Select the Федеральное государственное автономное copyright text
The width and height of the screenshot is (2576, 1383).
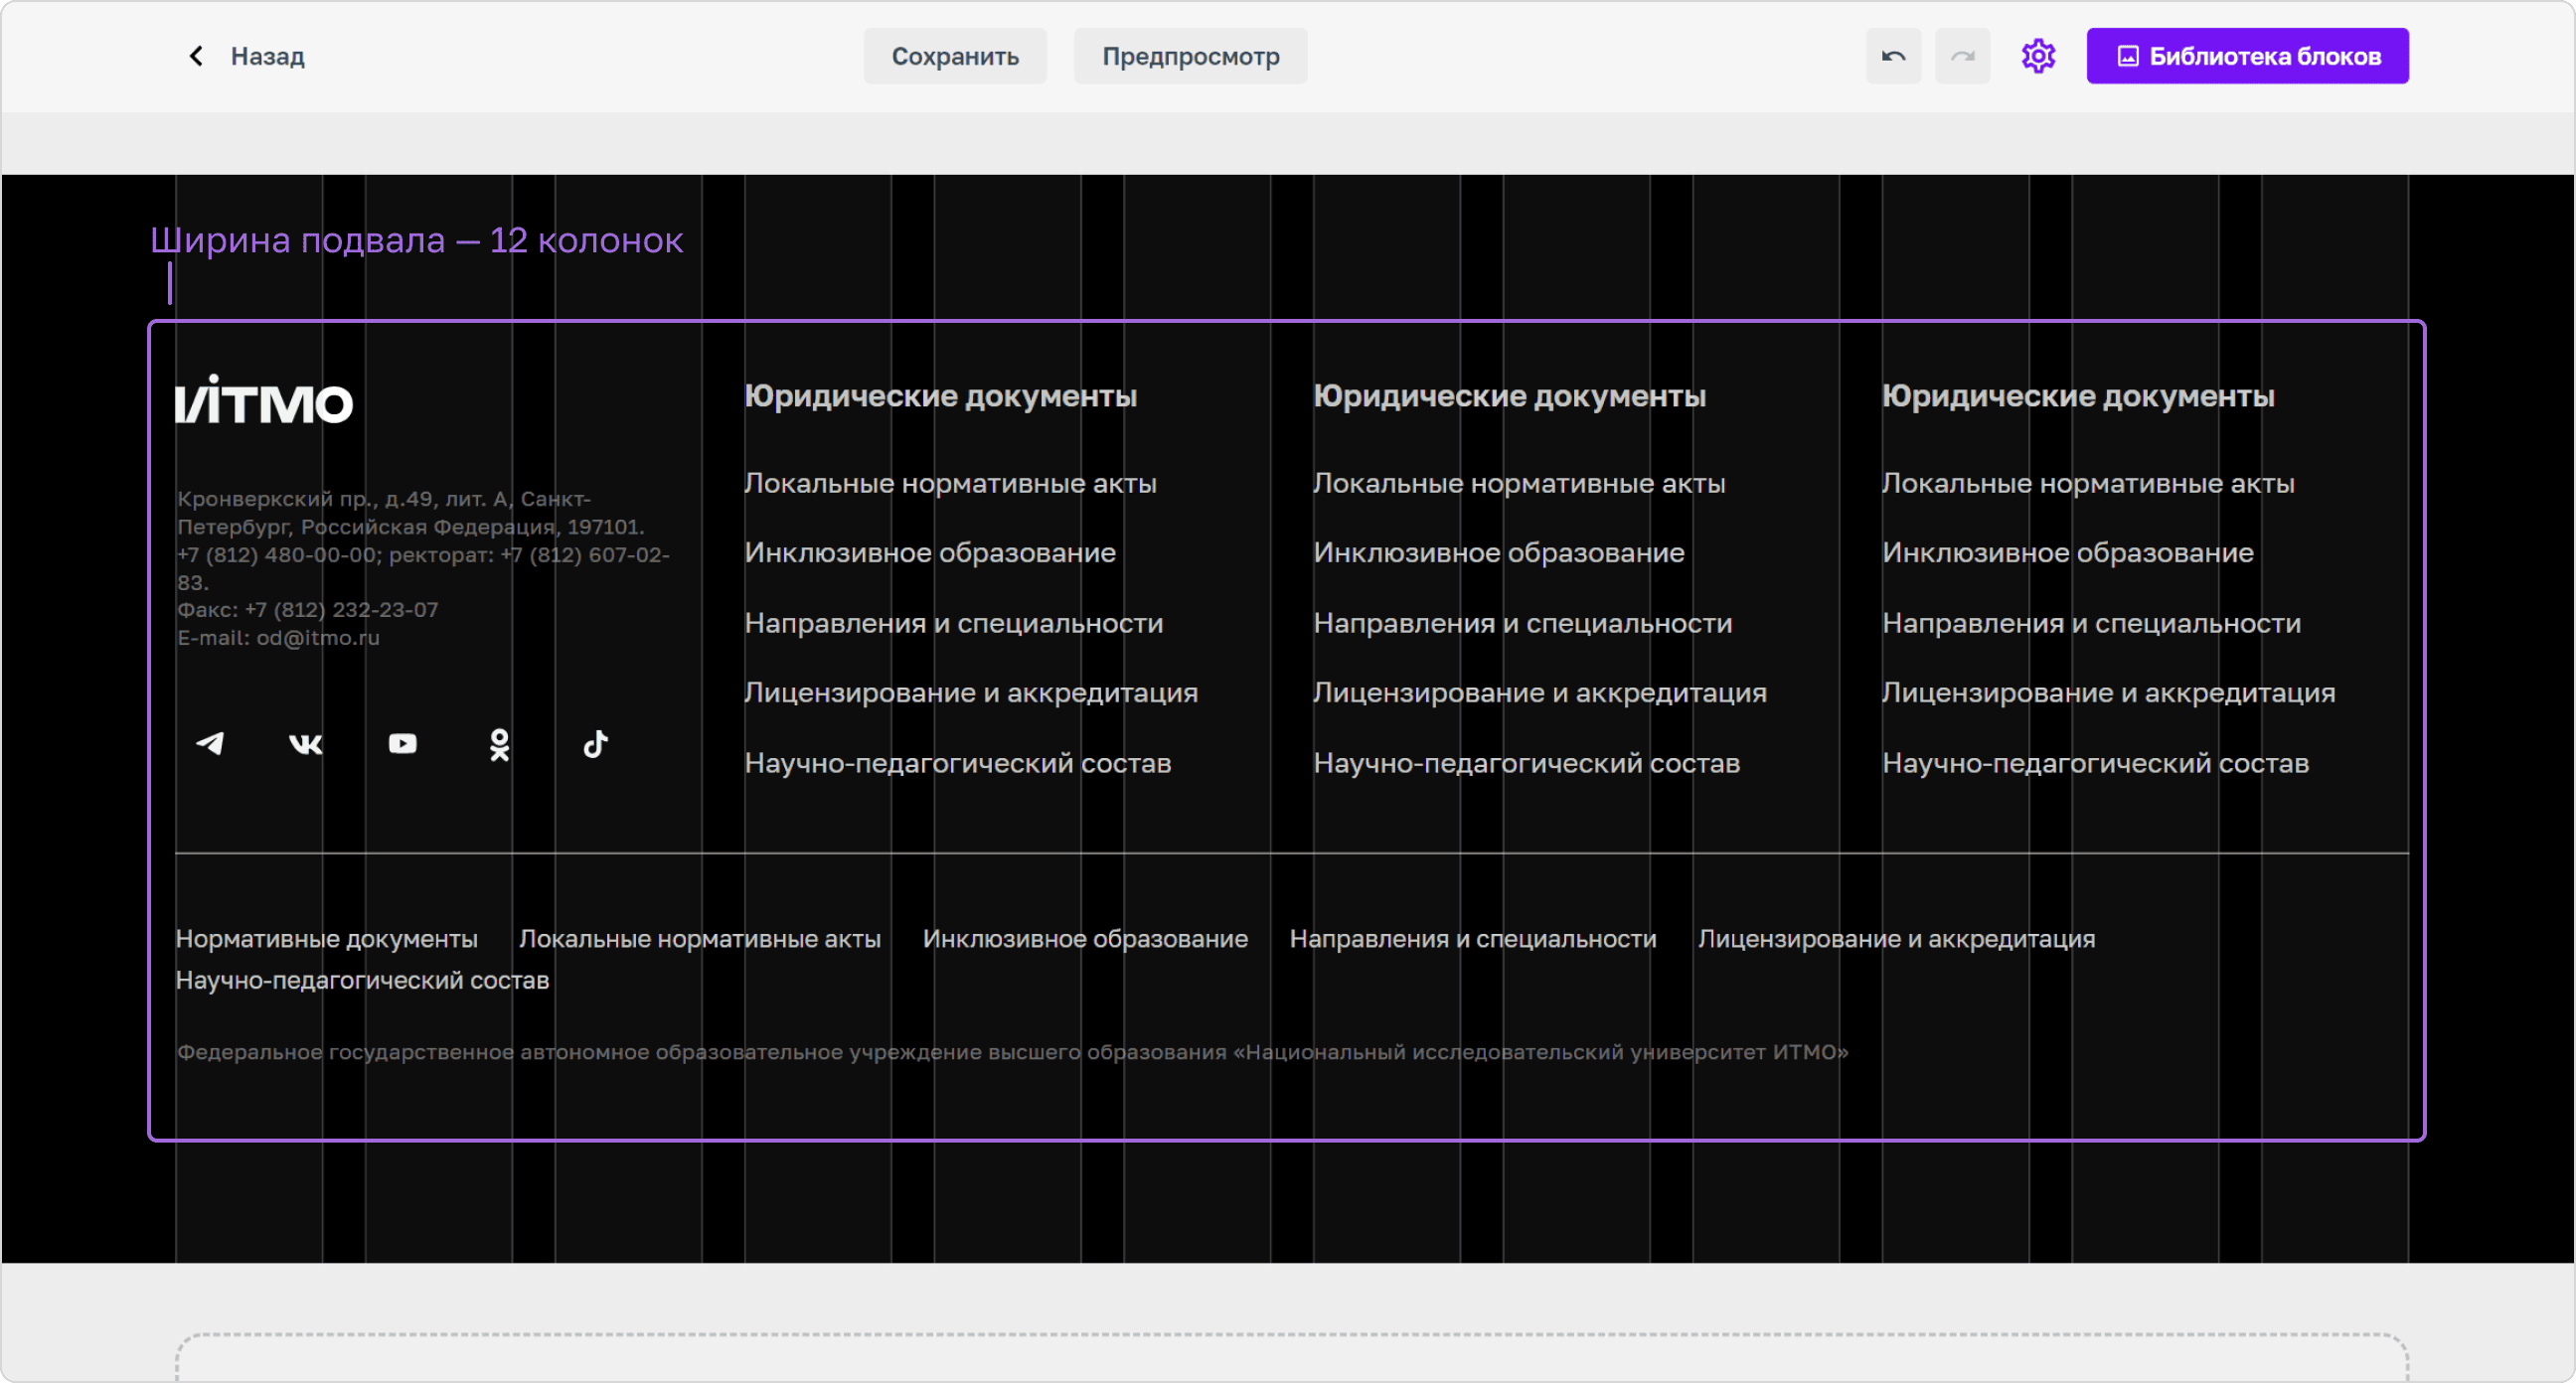tap(1012, 1052)
